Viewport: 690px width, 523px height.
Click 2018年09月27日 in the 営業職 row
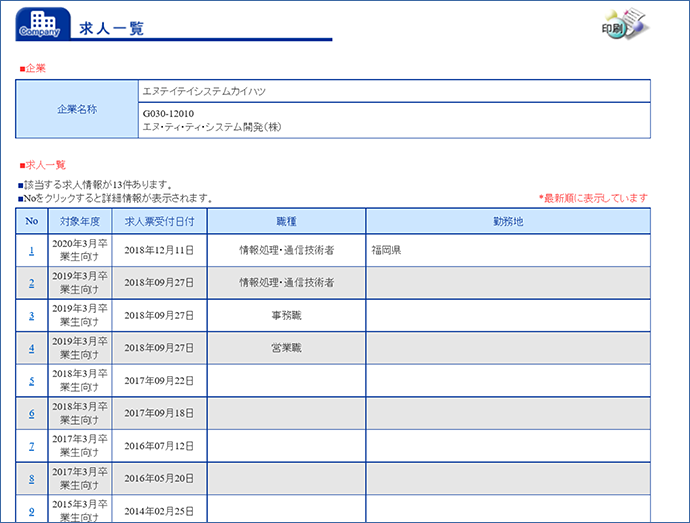[x=159, y=348]
